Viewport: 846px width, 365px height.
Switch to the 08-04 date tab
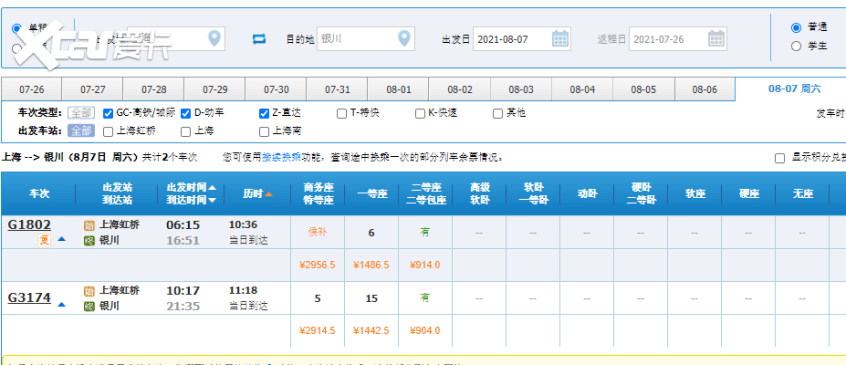click(582, 89)
